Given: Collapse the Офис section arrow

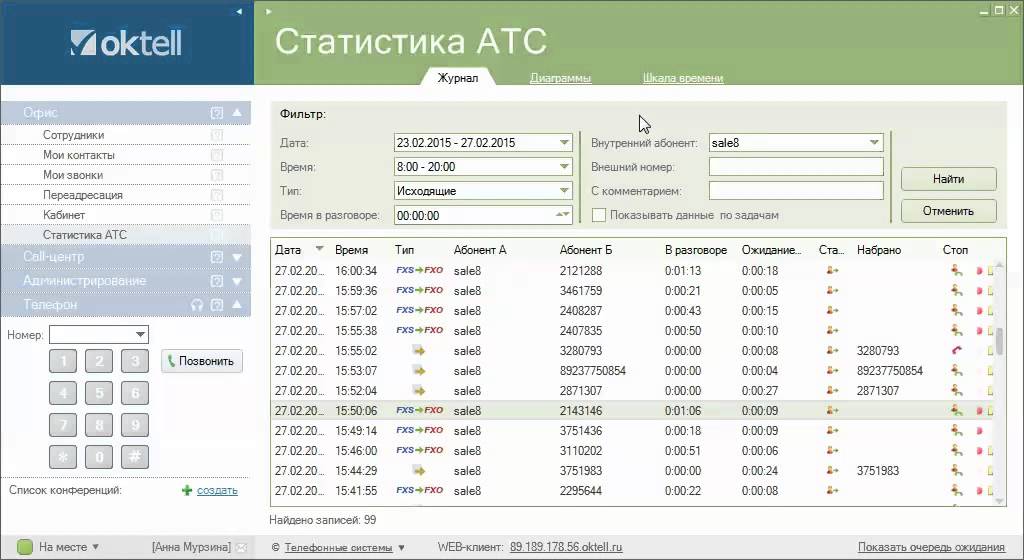Looking at the screenshot, I should point(237,113).
